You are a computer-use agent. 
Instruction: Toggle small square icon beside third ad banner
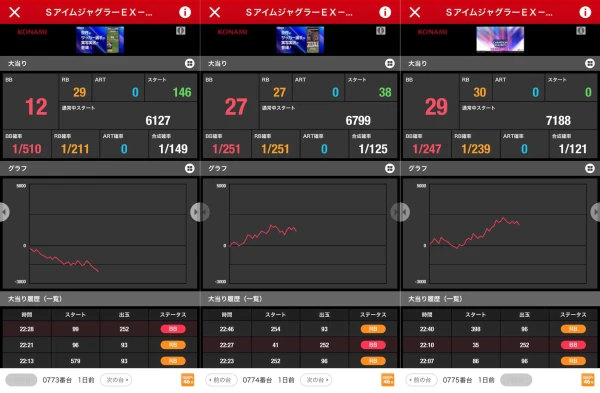click(581, 31)
